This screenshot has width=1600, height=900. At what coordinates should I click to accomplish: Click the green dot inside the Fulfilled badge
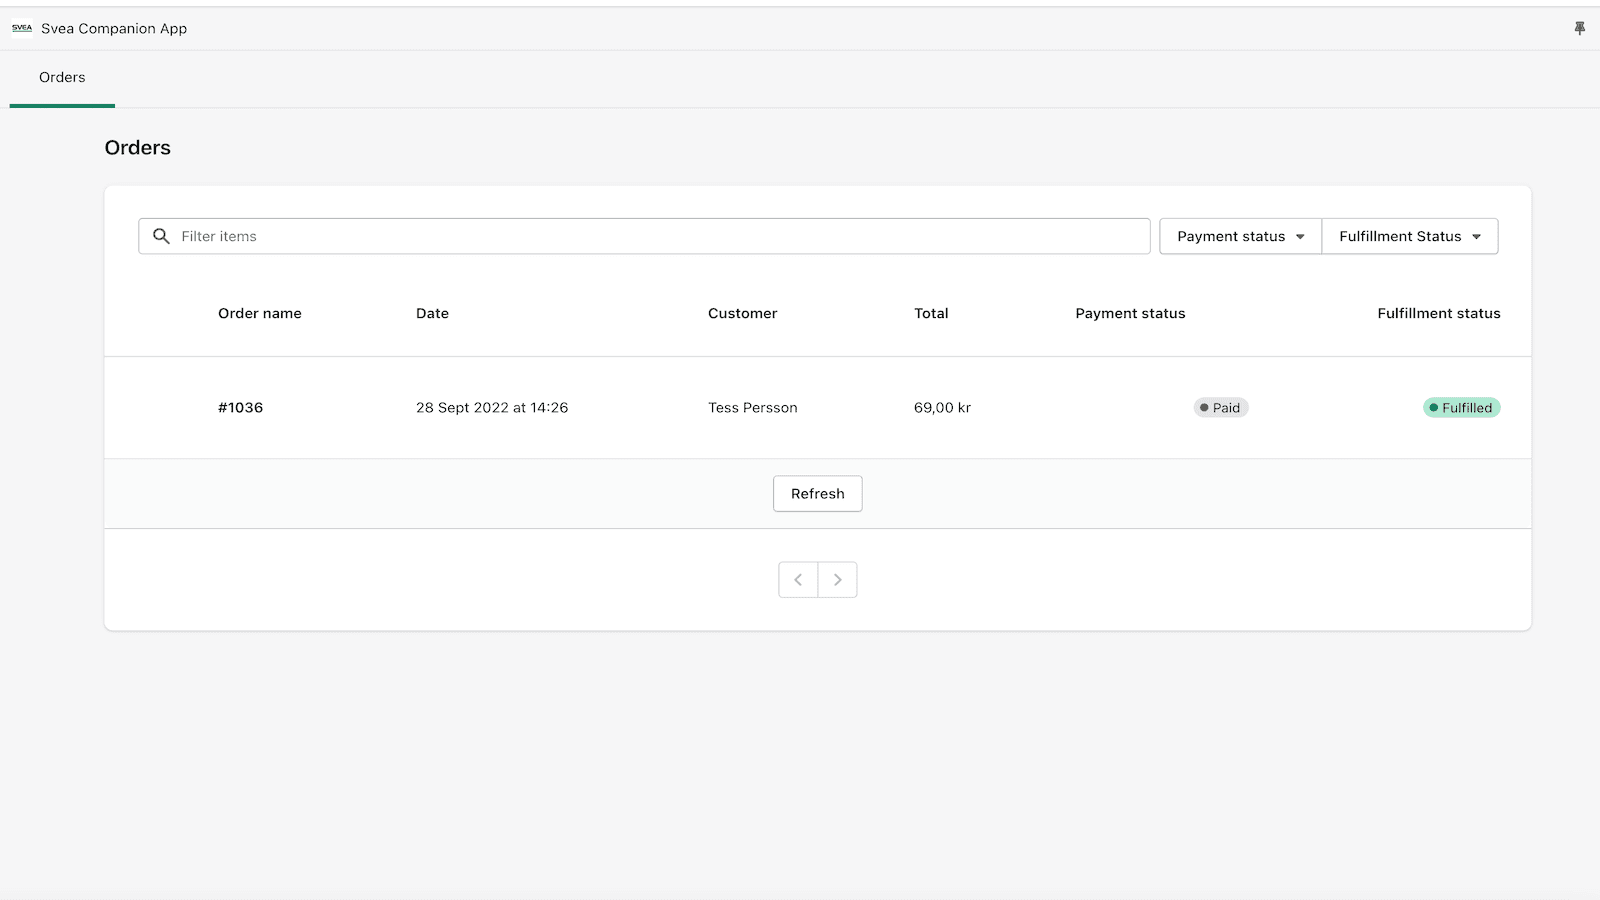[x=1434, y=407]
